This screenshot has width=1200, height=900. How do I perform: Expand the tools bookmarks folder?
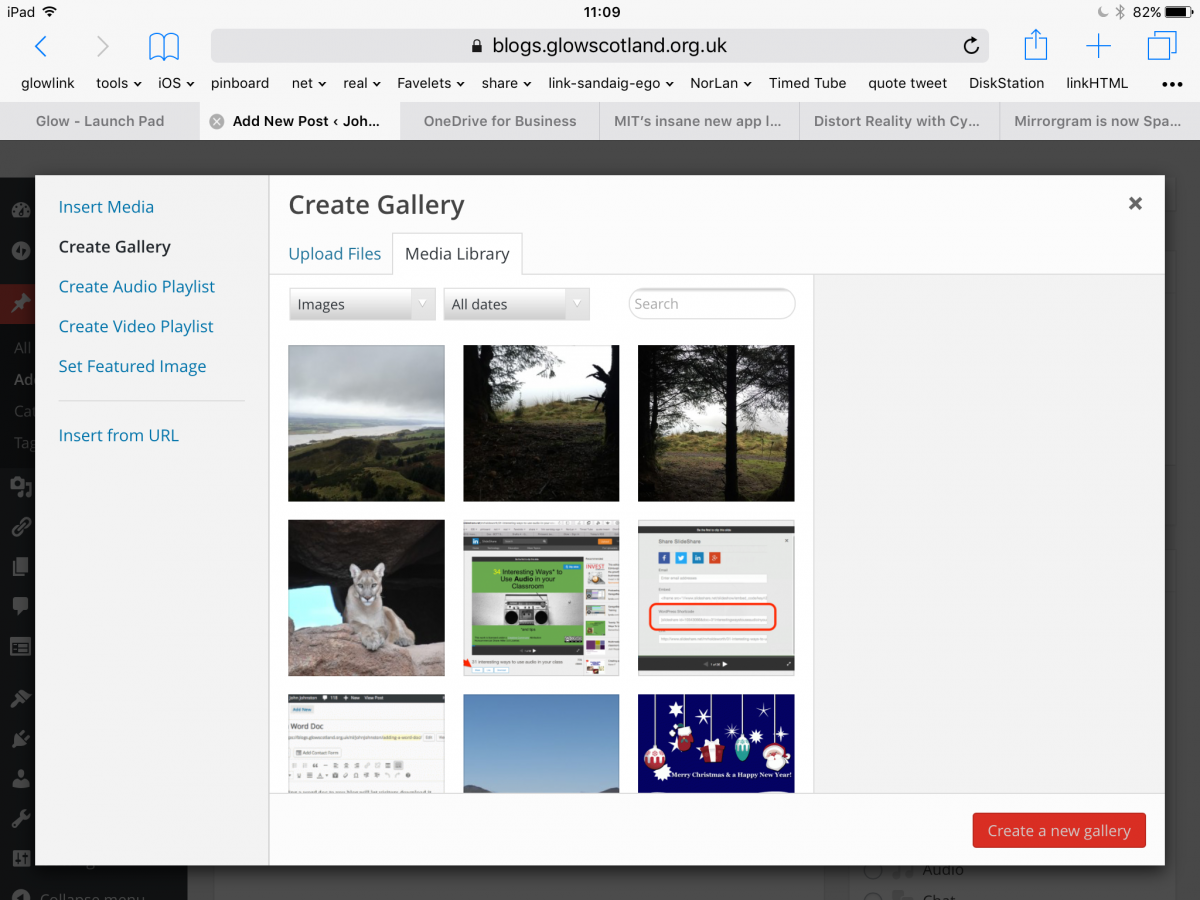[118, 83]
